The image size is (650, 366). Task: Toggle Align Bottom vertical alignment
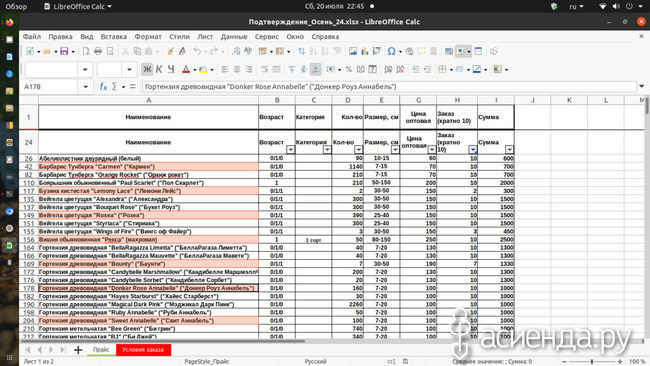[315, 69]
